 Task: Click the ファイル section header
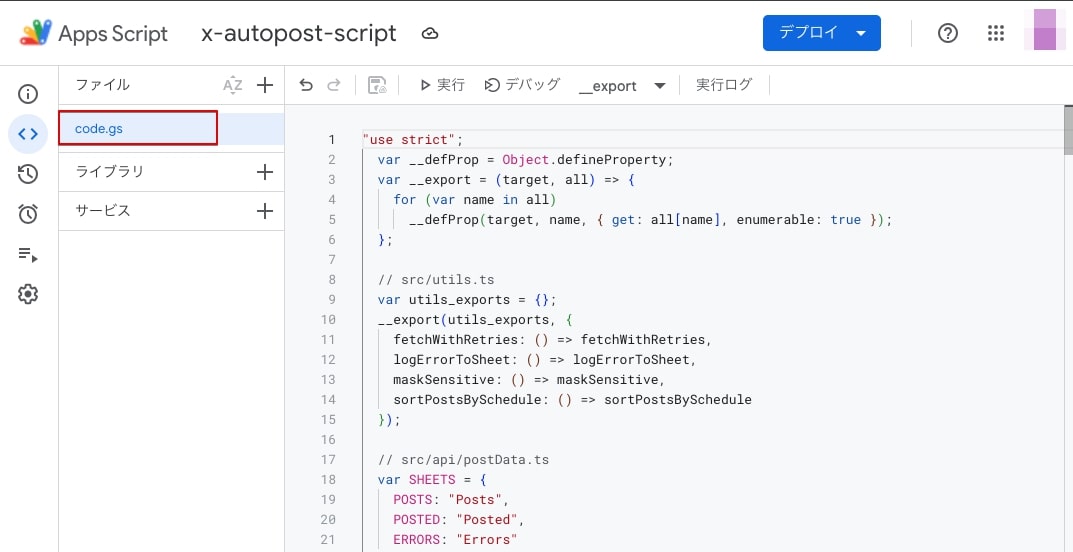tap(103, 86)
